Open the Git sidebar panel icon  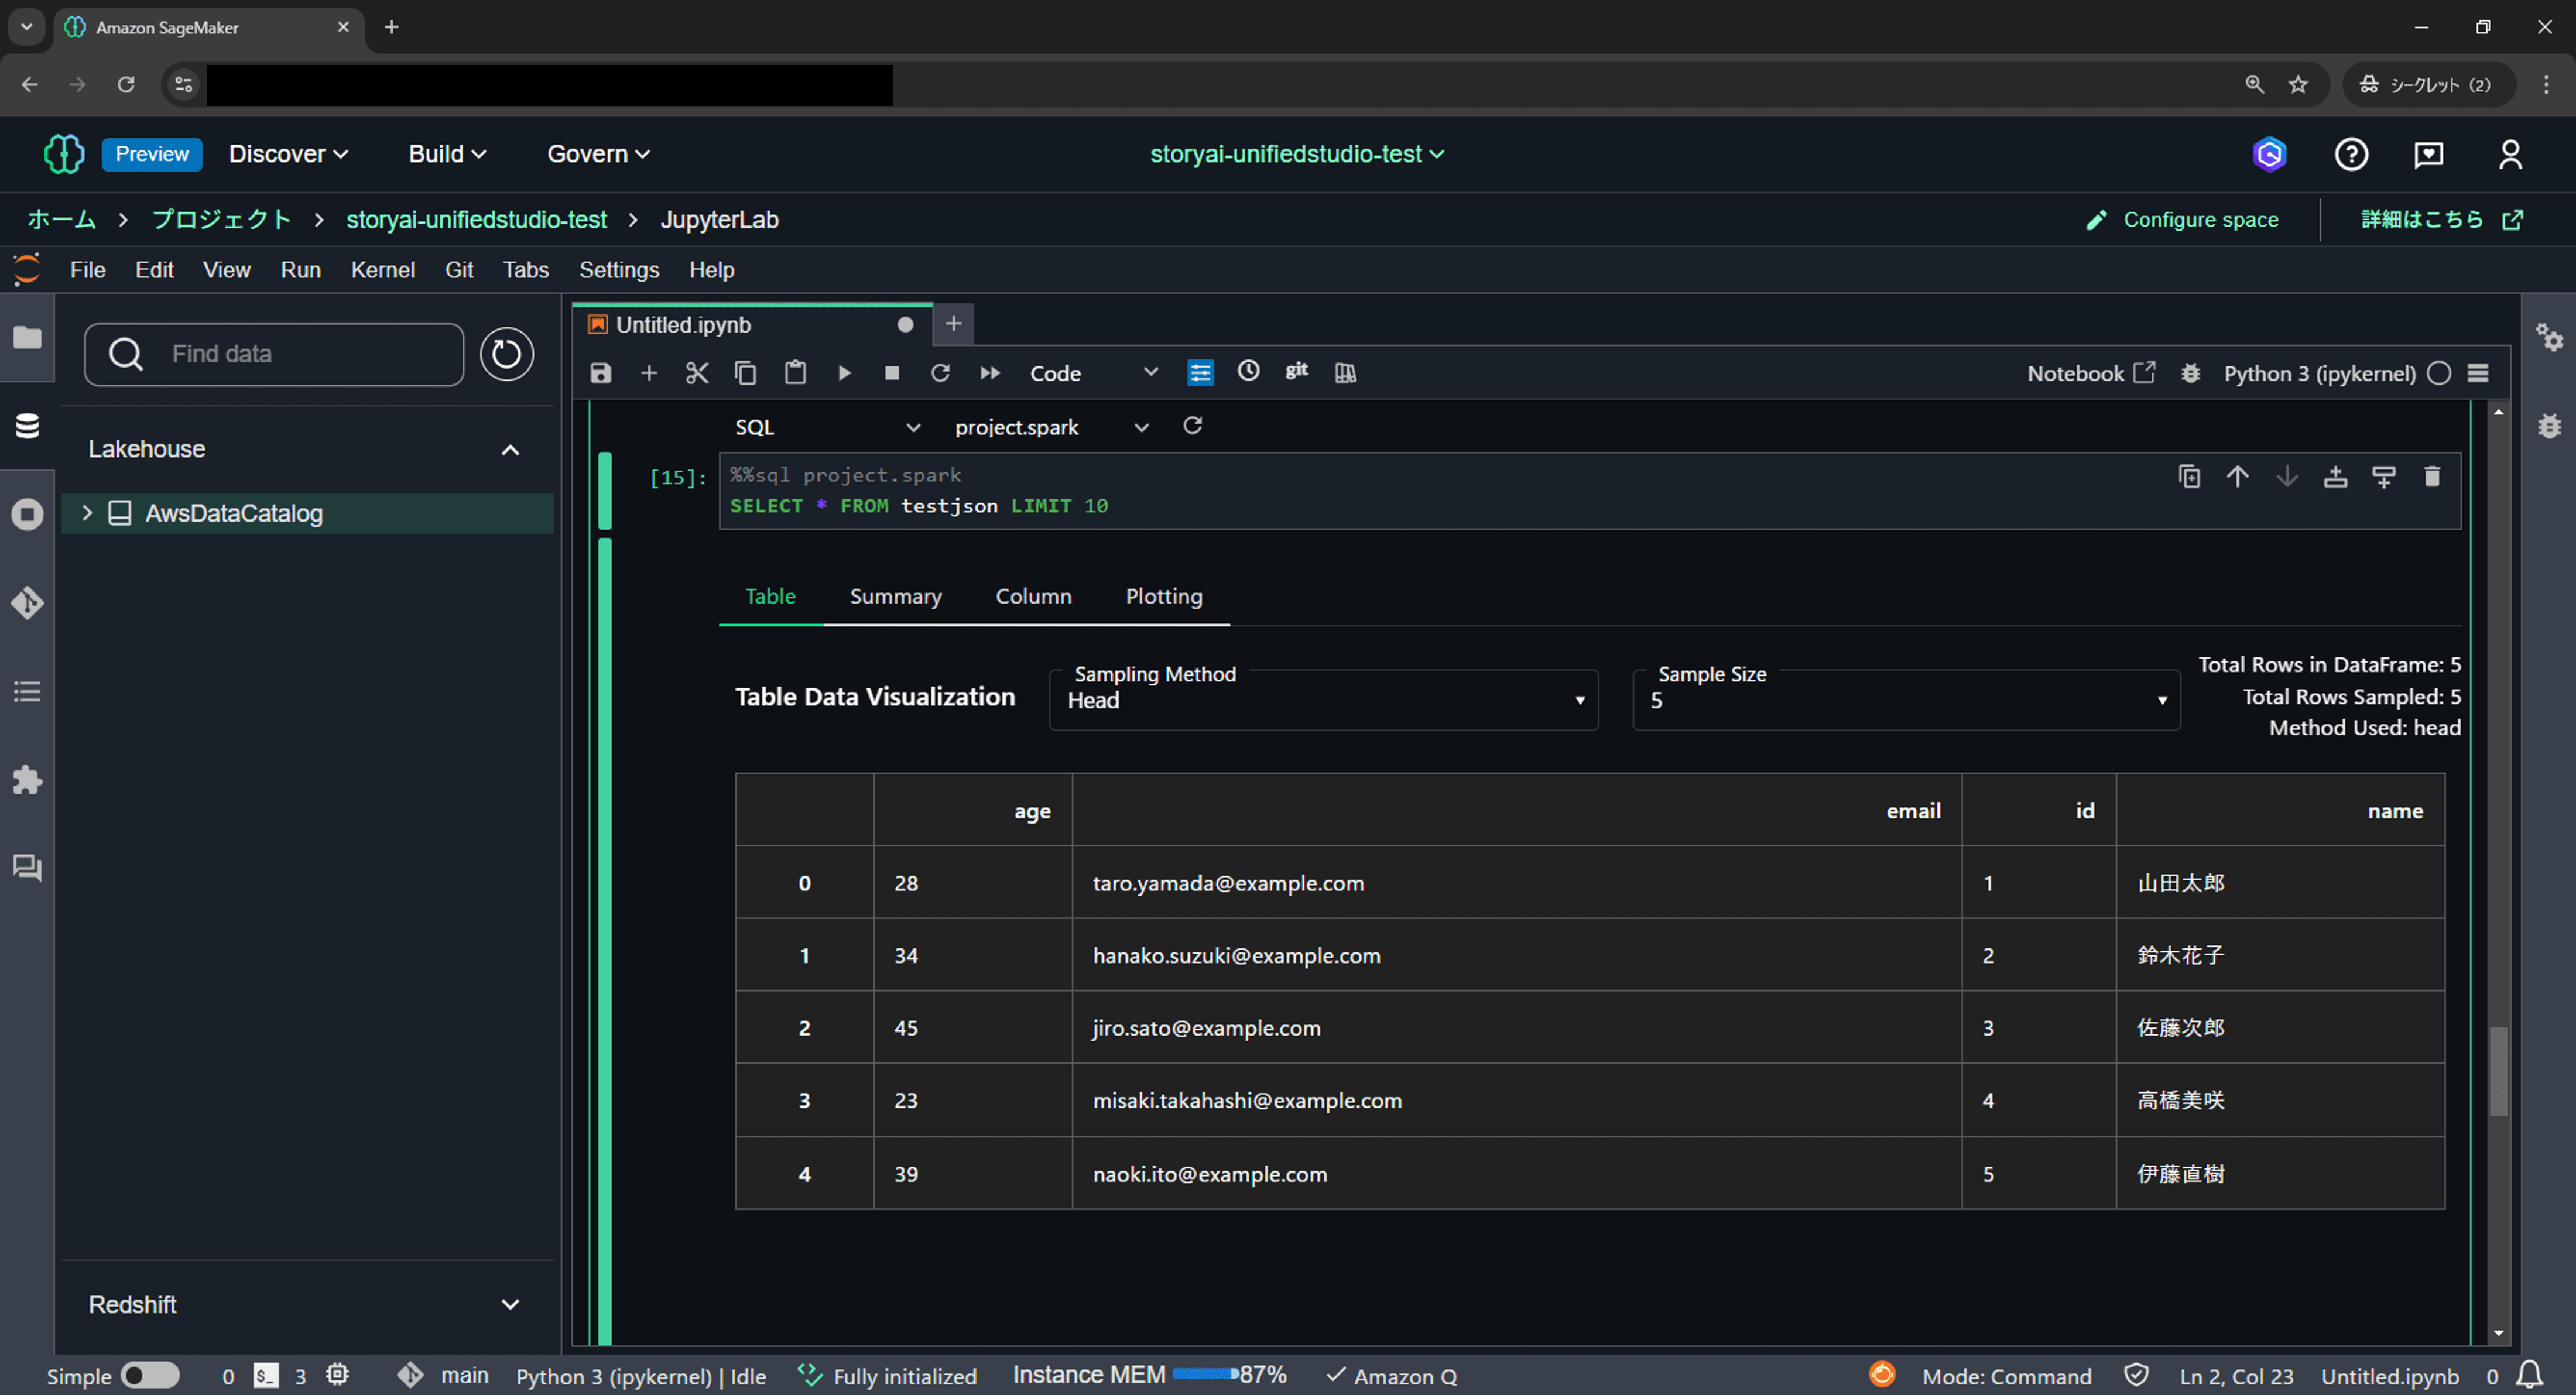[x=27, y=603]
